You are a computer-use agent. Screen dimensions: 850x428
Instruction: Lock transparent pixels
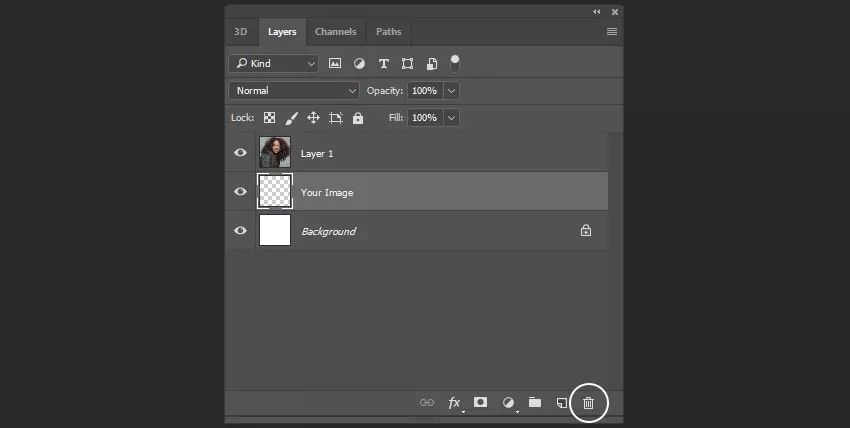[x=269, y=118]
